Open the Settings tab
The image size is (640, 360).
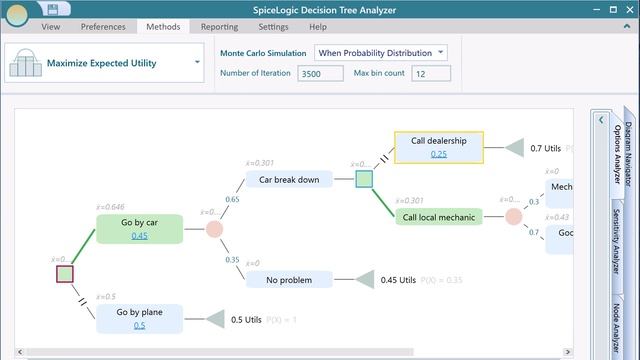(273, 27)
